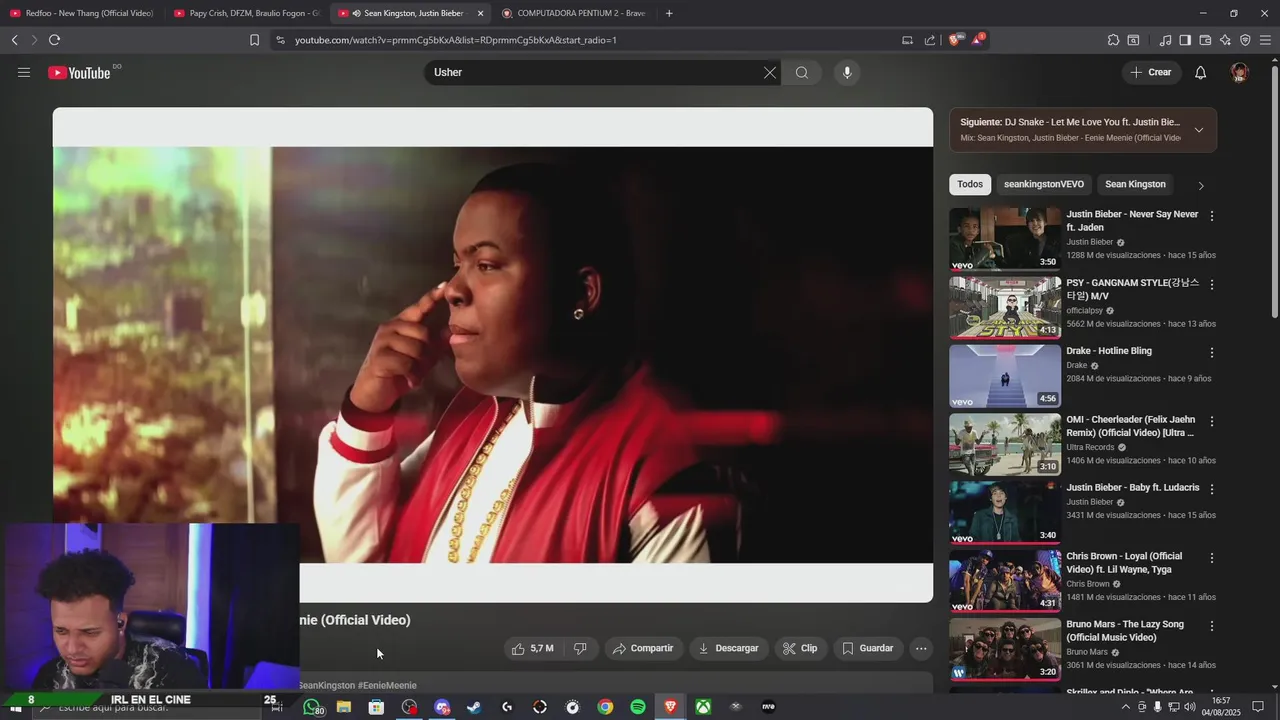The image size is (1280, 720).
Task: Open options for GANGNAM STYLE video
Action: [x=1212, y=285]
